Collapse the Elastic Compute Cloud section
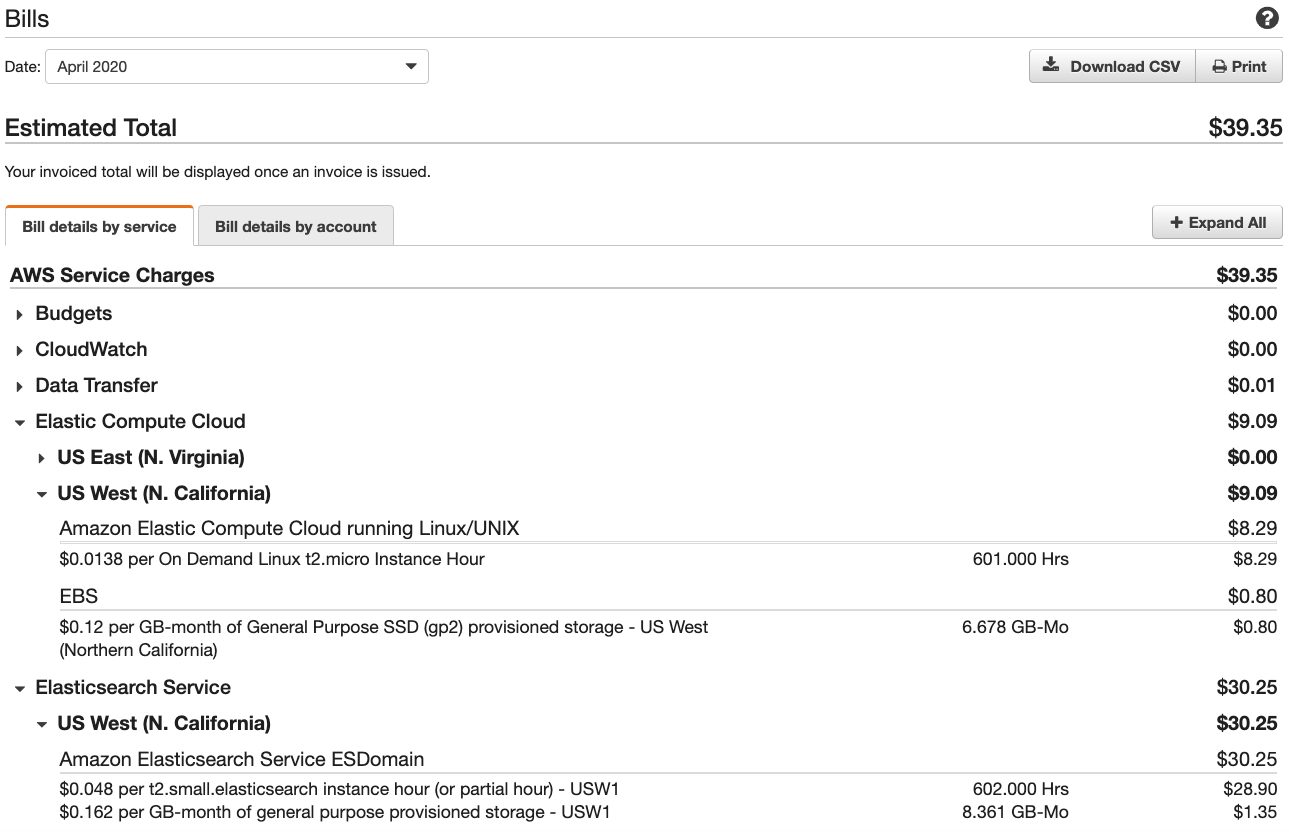Image resolution: width=1289 pixels, height=832 pixels. click(19, 422)
